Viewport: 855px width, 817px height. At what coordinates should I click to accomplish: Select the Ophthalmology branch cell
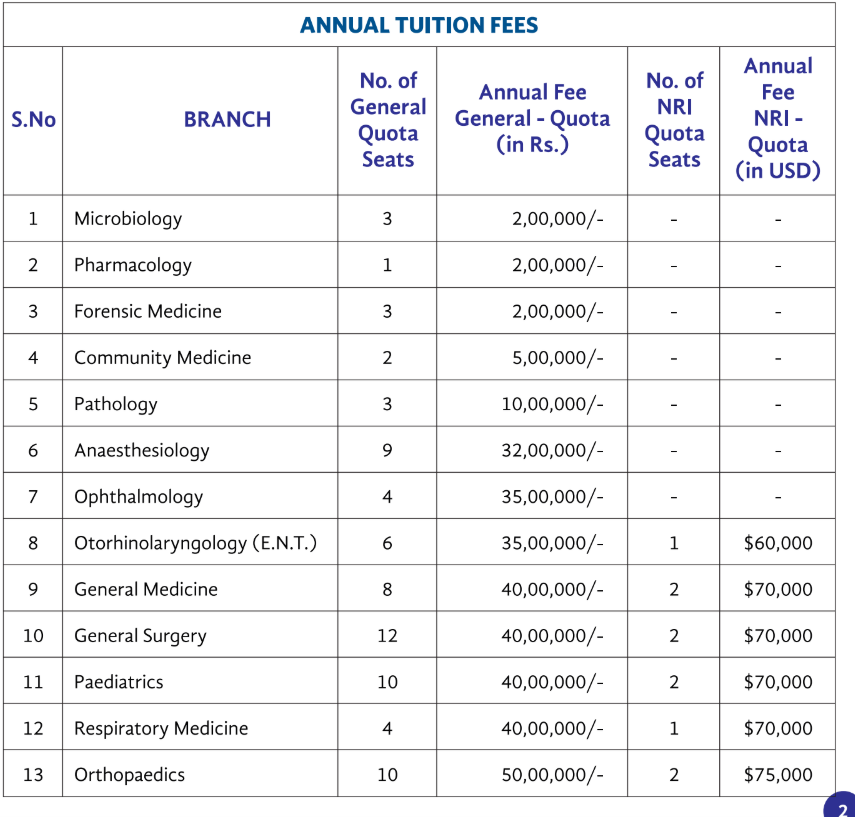point(138,497)
